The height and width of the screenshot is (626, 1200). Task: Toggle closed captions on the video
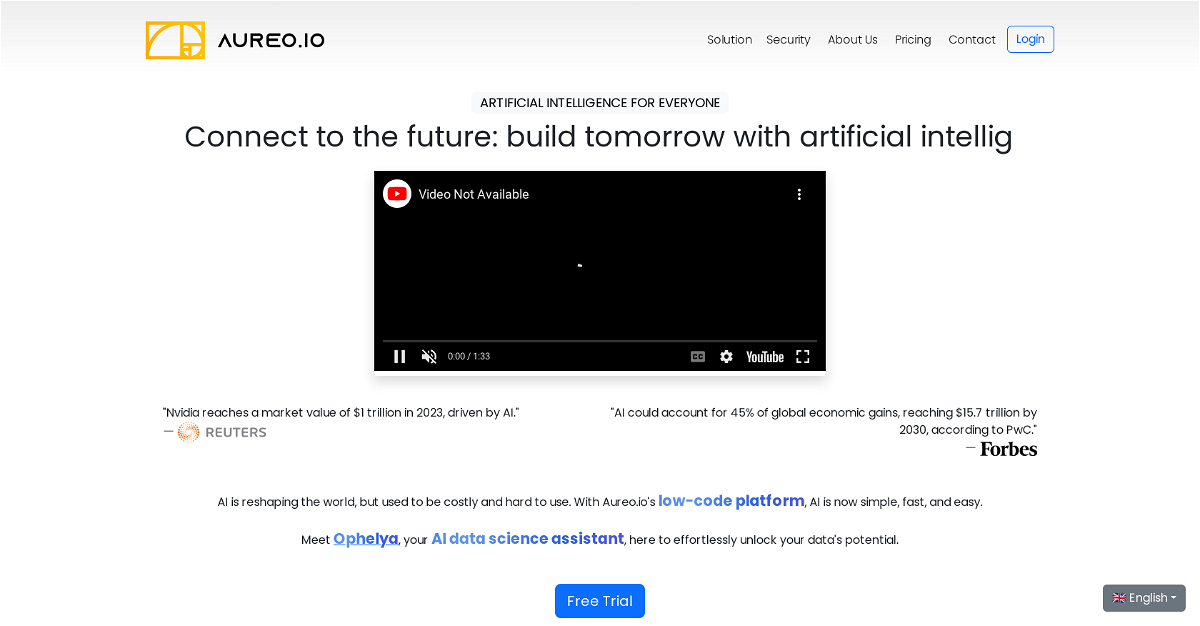point(698,357)
